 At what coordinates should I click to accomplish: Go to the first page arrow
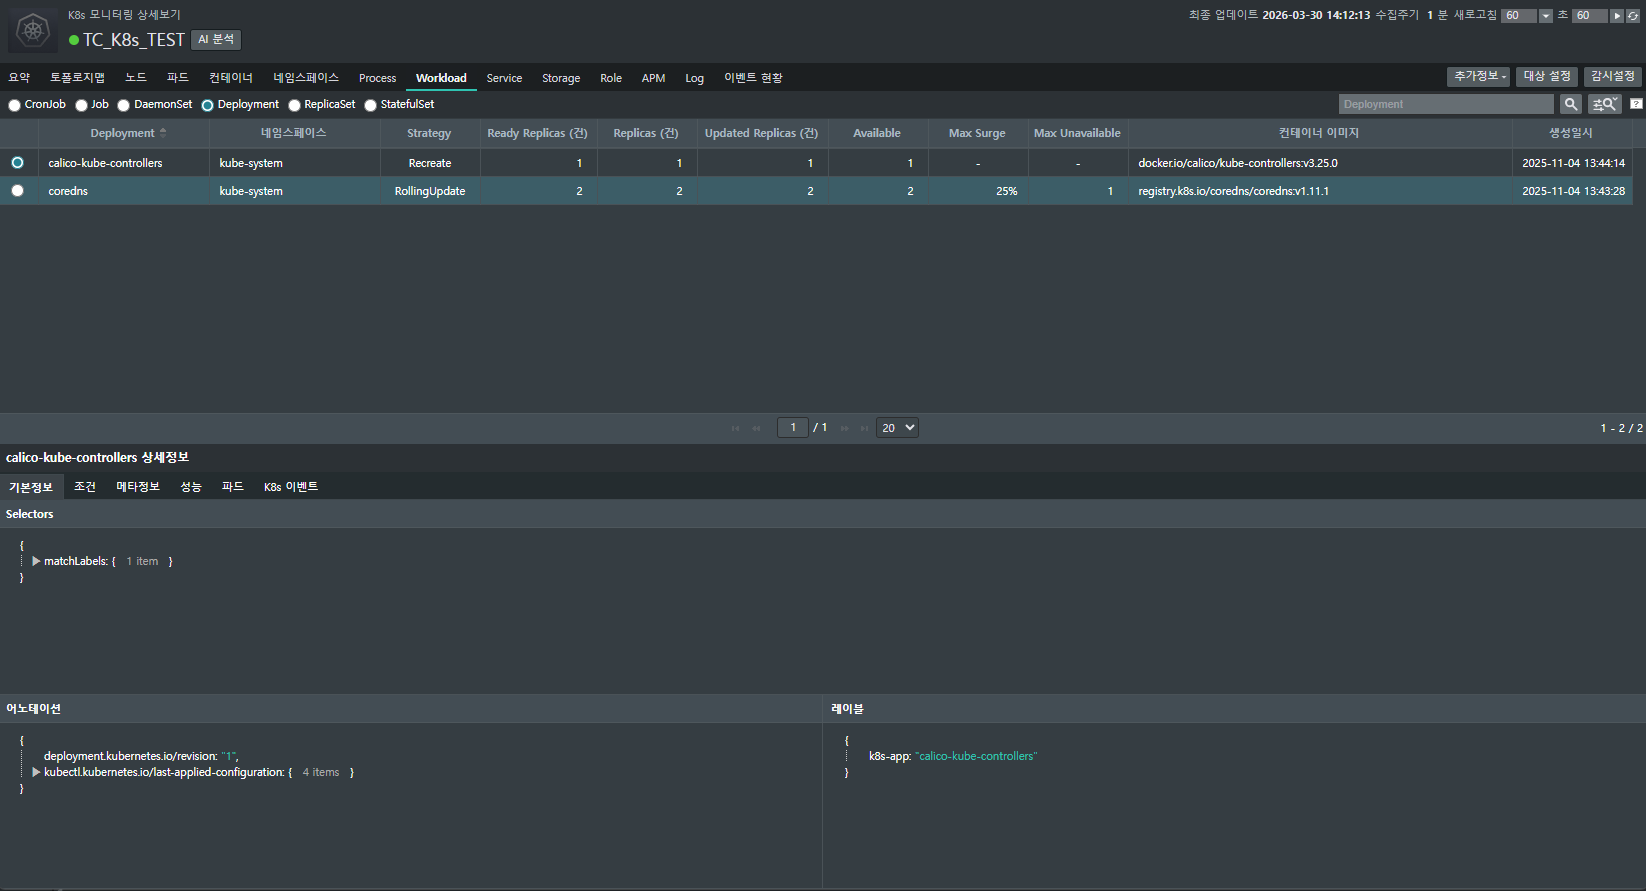pyautogui.click(x=735, y=428)
